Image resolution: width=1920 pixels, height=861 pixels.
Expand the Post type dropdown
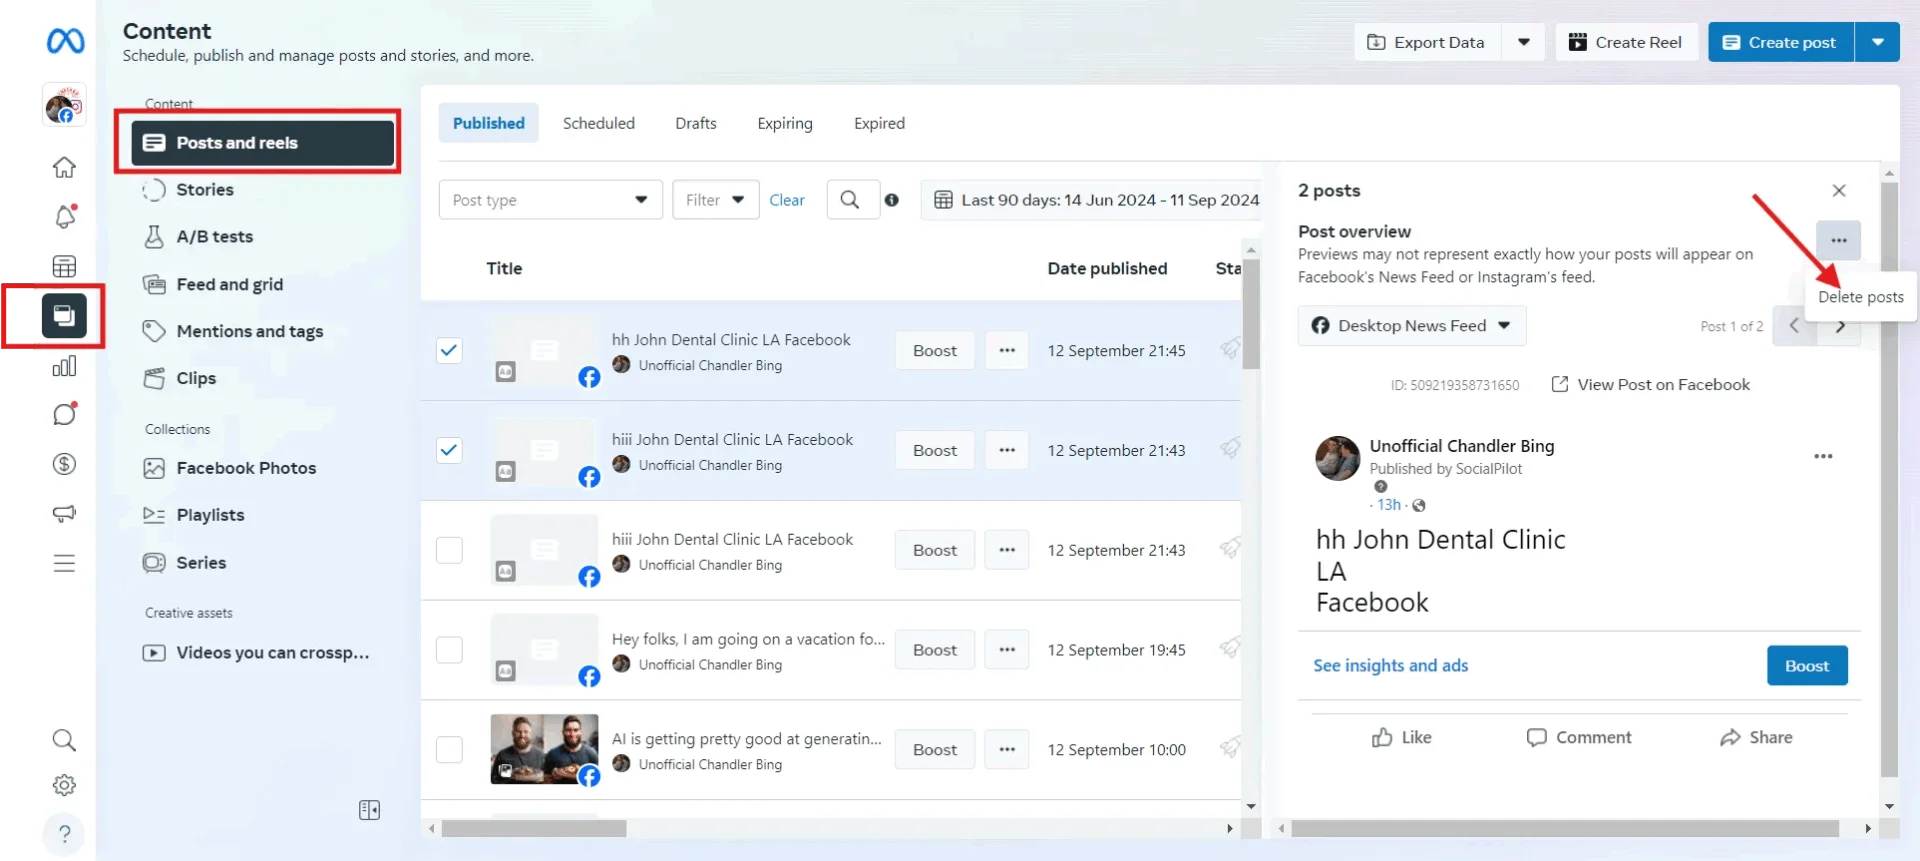(550, 200)
